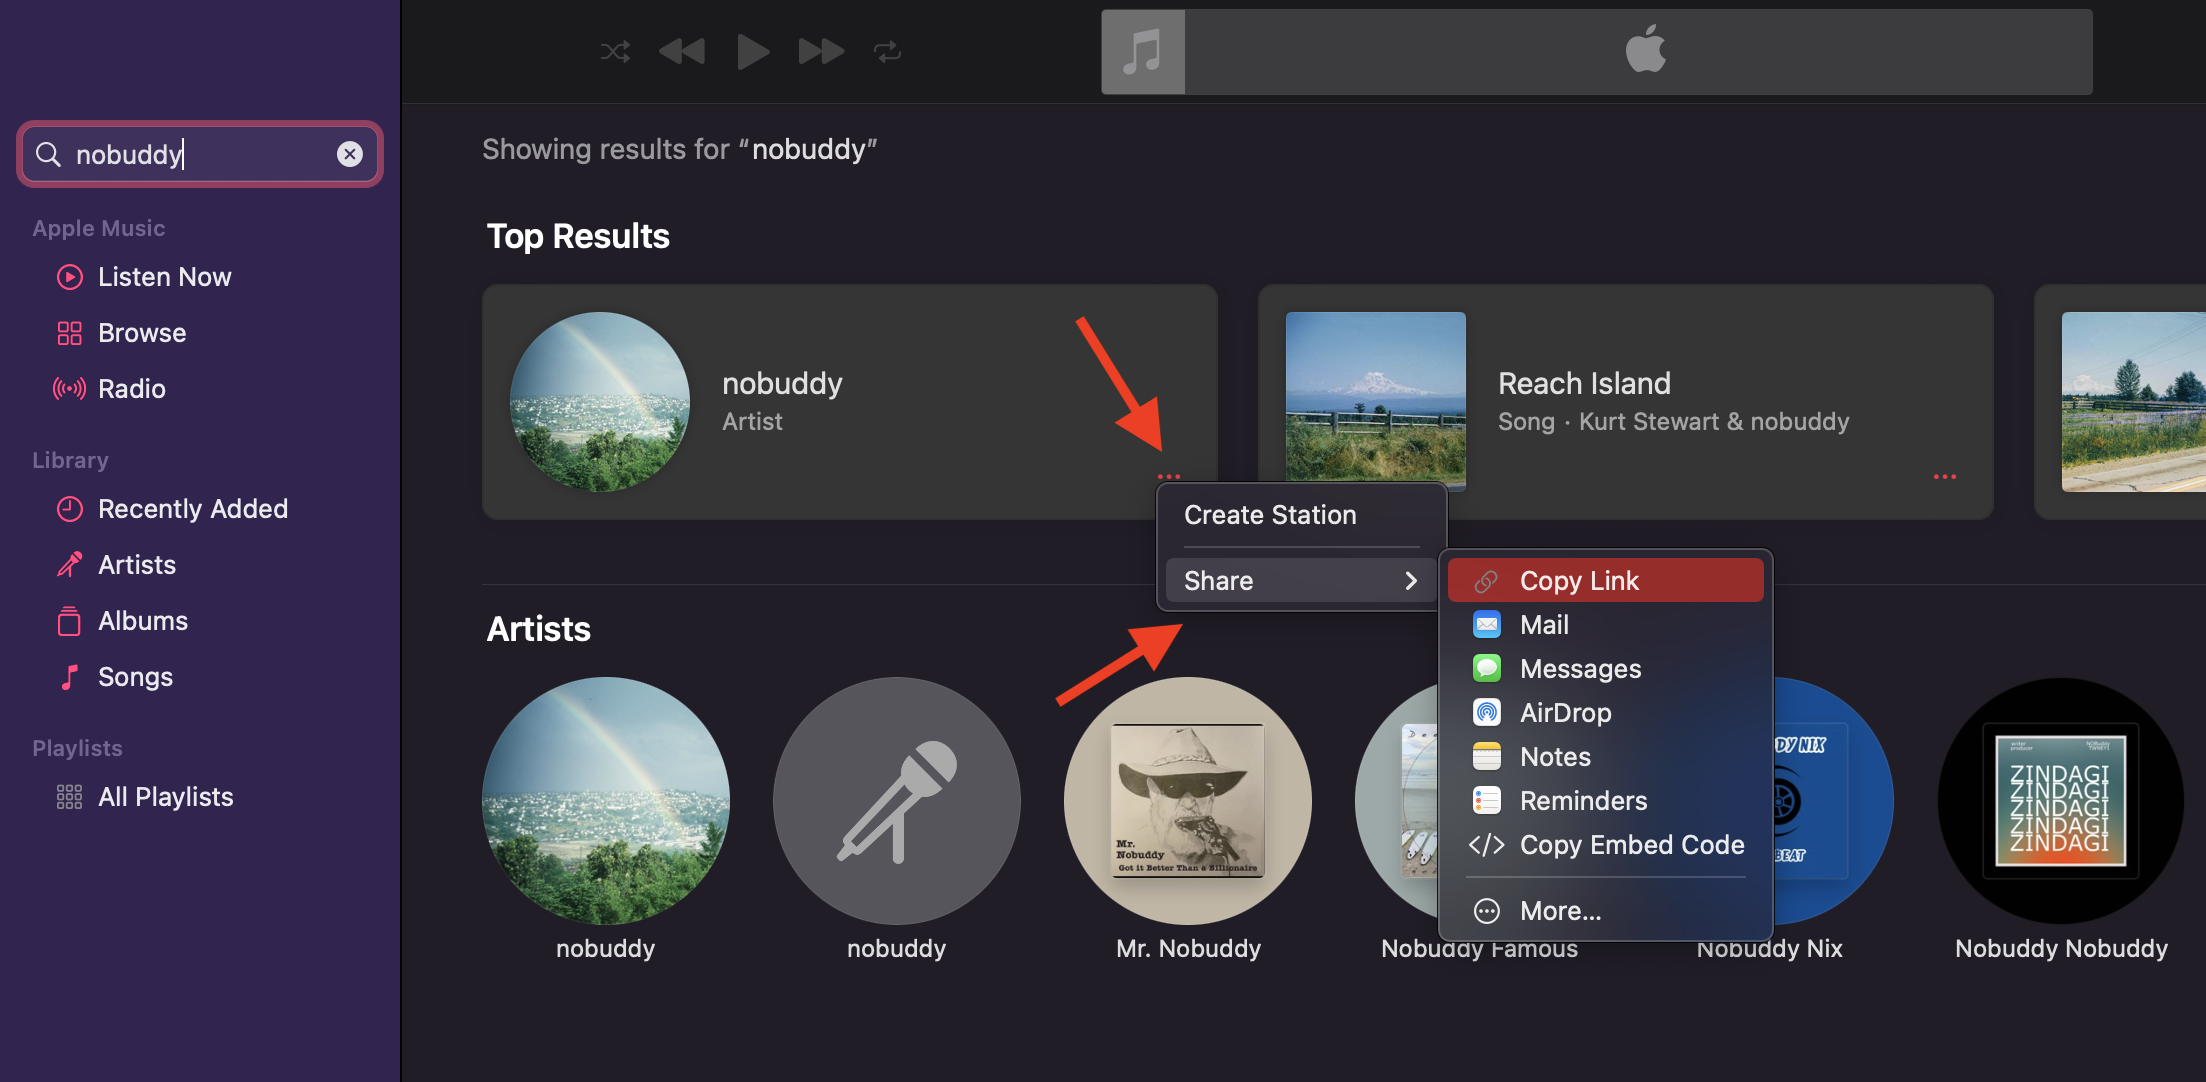Open Browse via its grid icon

coord(69,332)
